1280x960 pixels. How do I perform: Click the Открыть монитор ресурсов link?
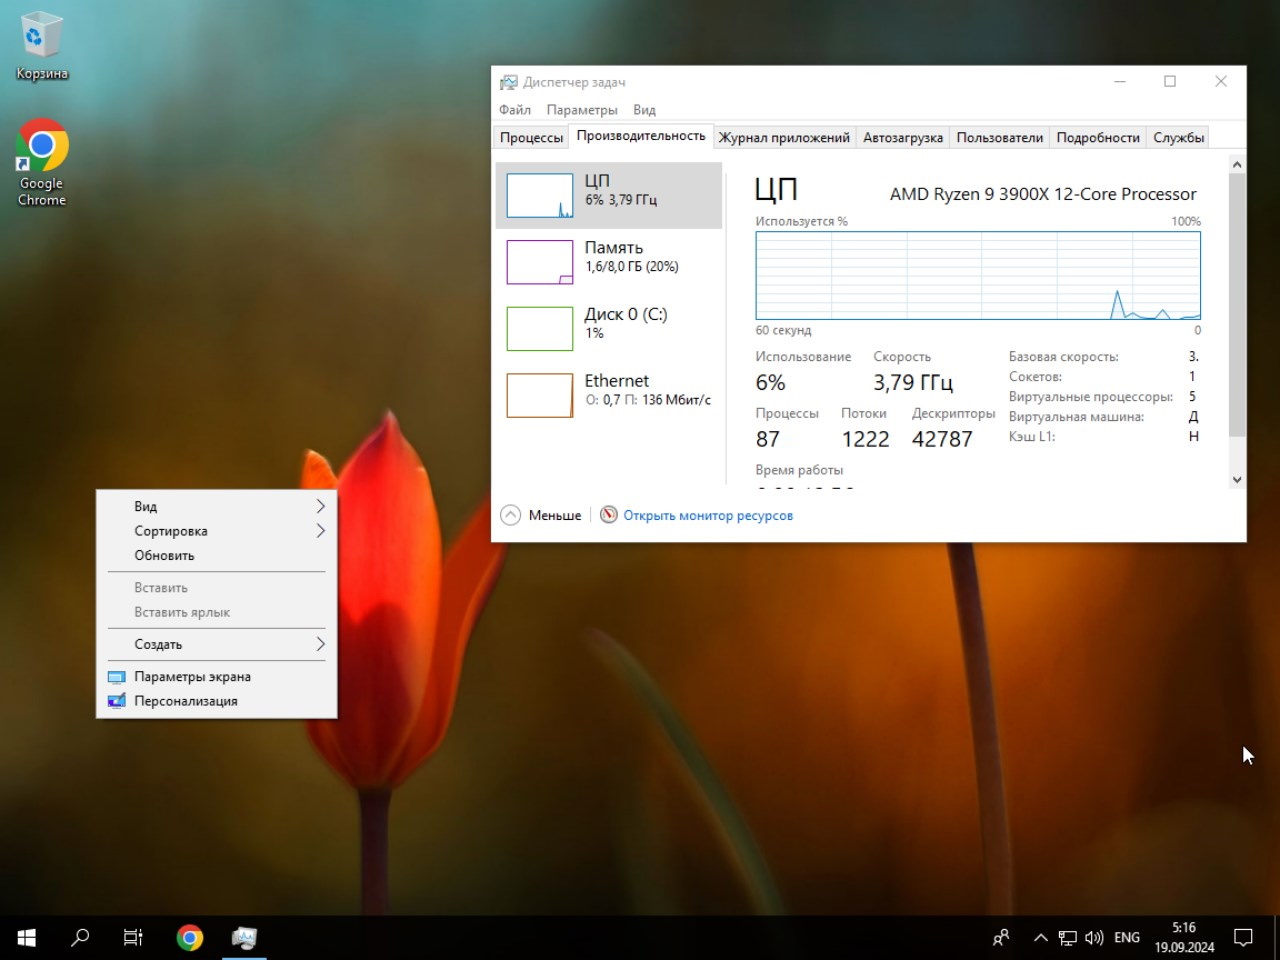pyautogui.click(x=707, y=515)
